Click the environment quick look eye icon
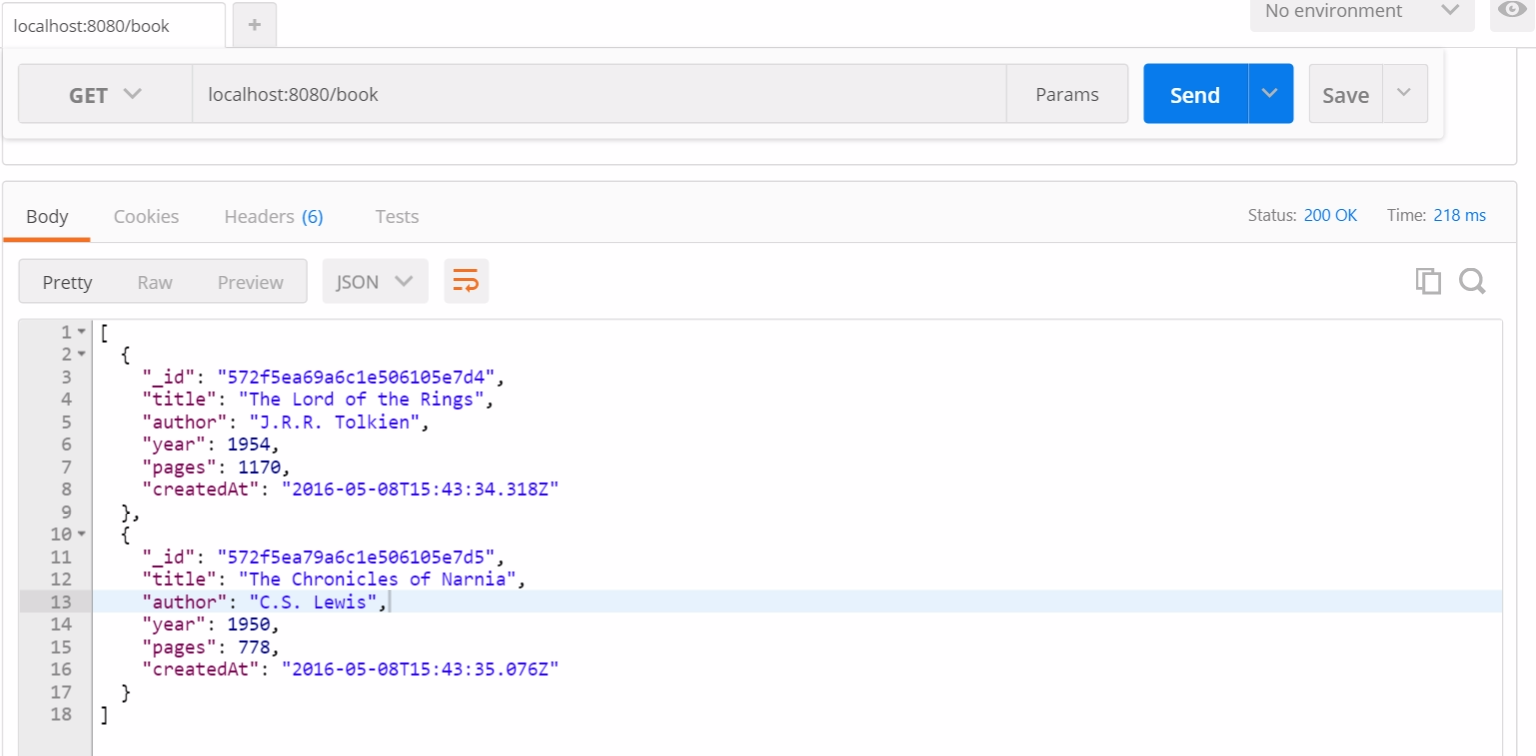The image size is (1536, 756). click(1513, 11)
